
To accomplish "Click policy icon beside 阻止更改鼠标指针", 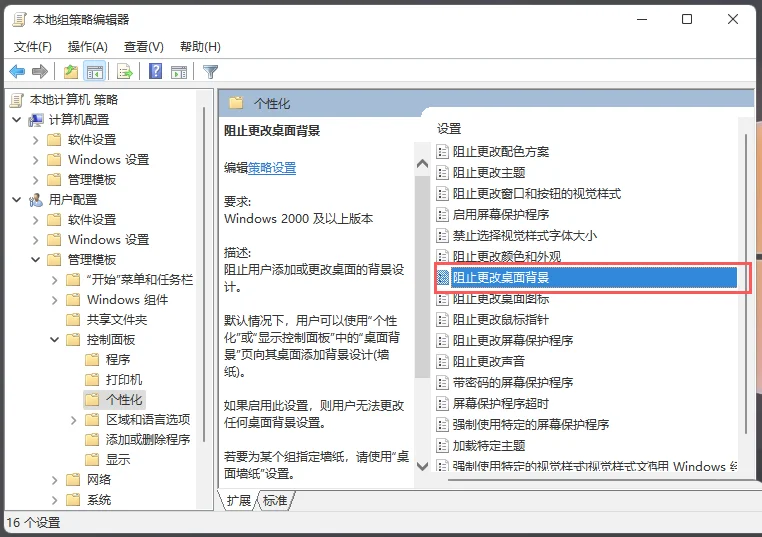I will 442,320.
